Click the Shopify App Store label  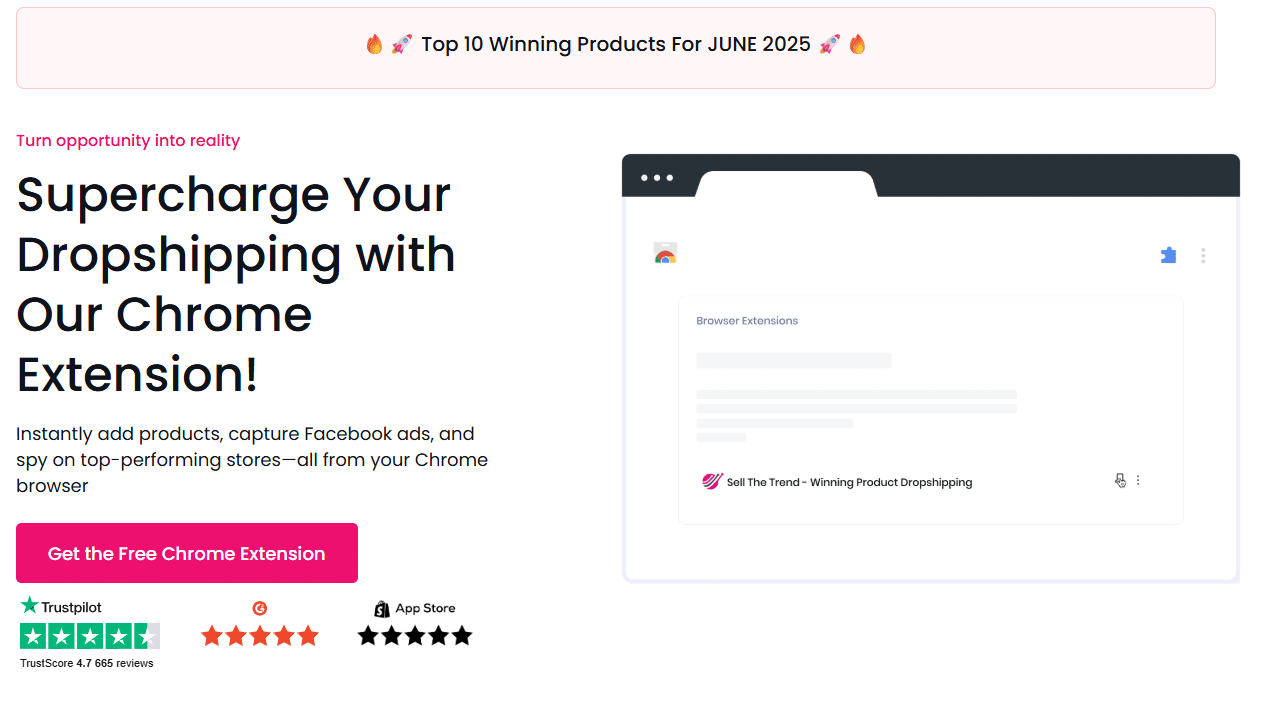tap(425, 608)
